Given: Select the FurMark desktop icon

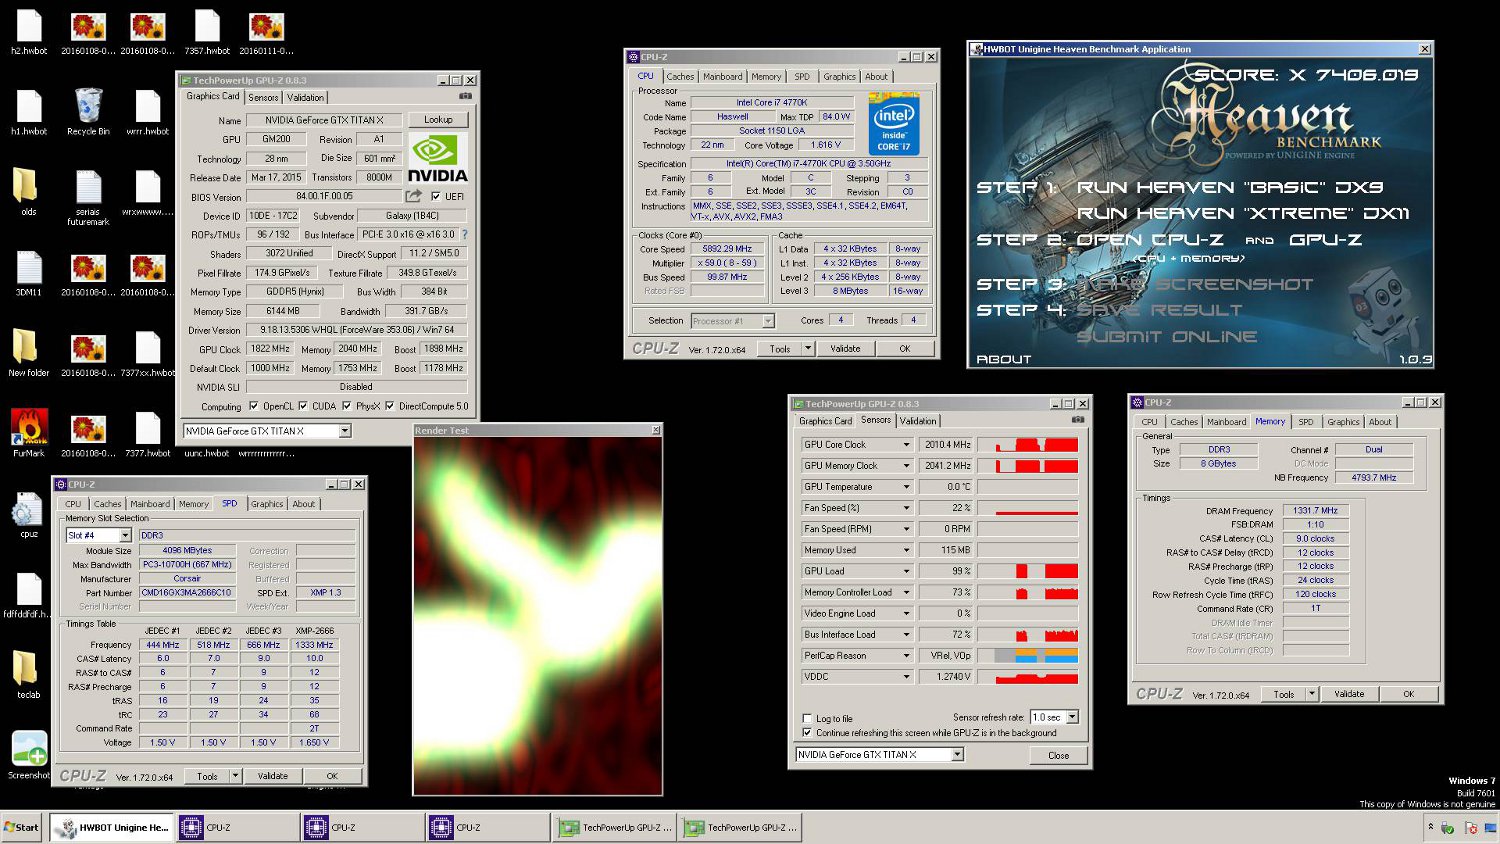Looking at the screenshot, I should (29, 433).
